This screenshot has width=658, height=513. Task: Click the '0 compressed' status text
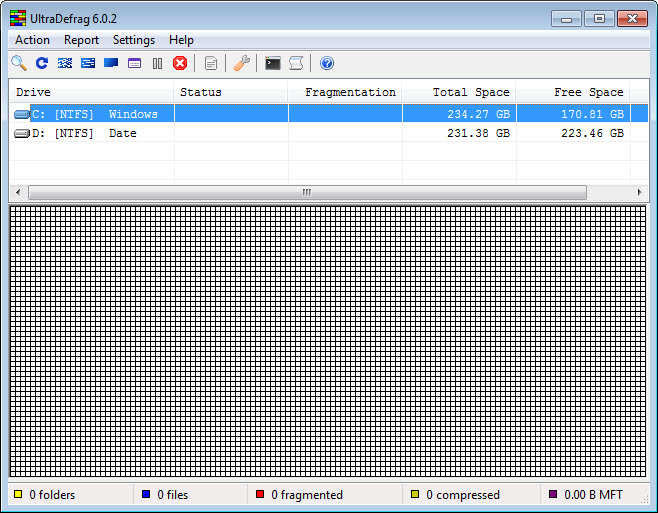tap(463, 495)
